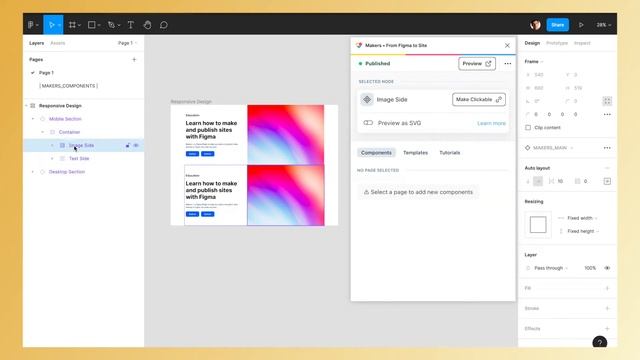Toggle Clip content checkbox
640x360 pixels.
point(528,128)
